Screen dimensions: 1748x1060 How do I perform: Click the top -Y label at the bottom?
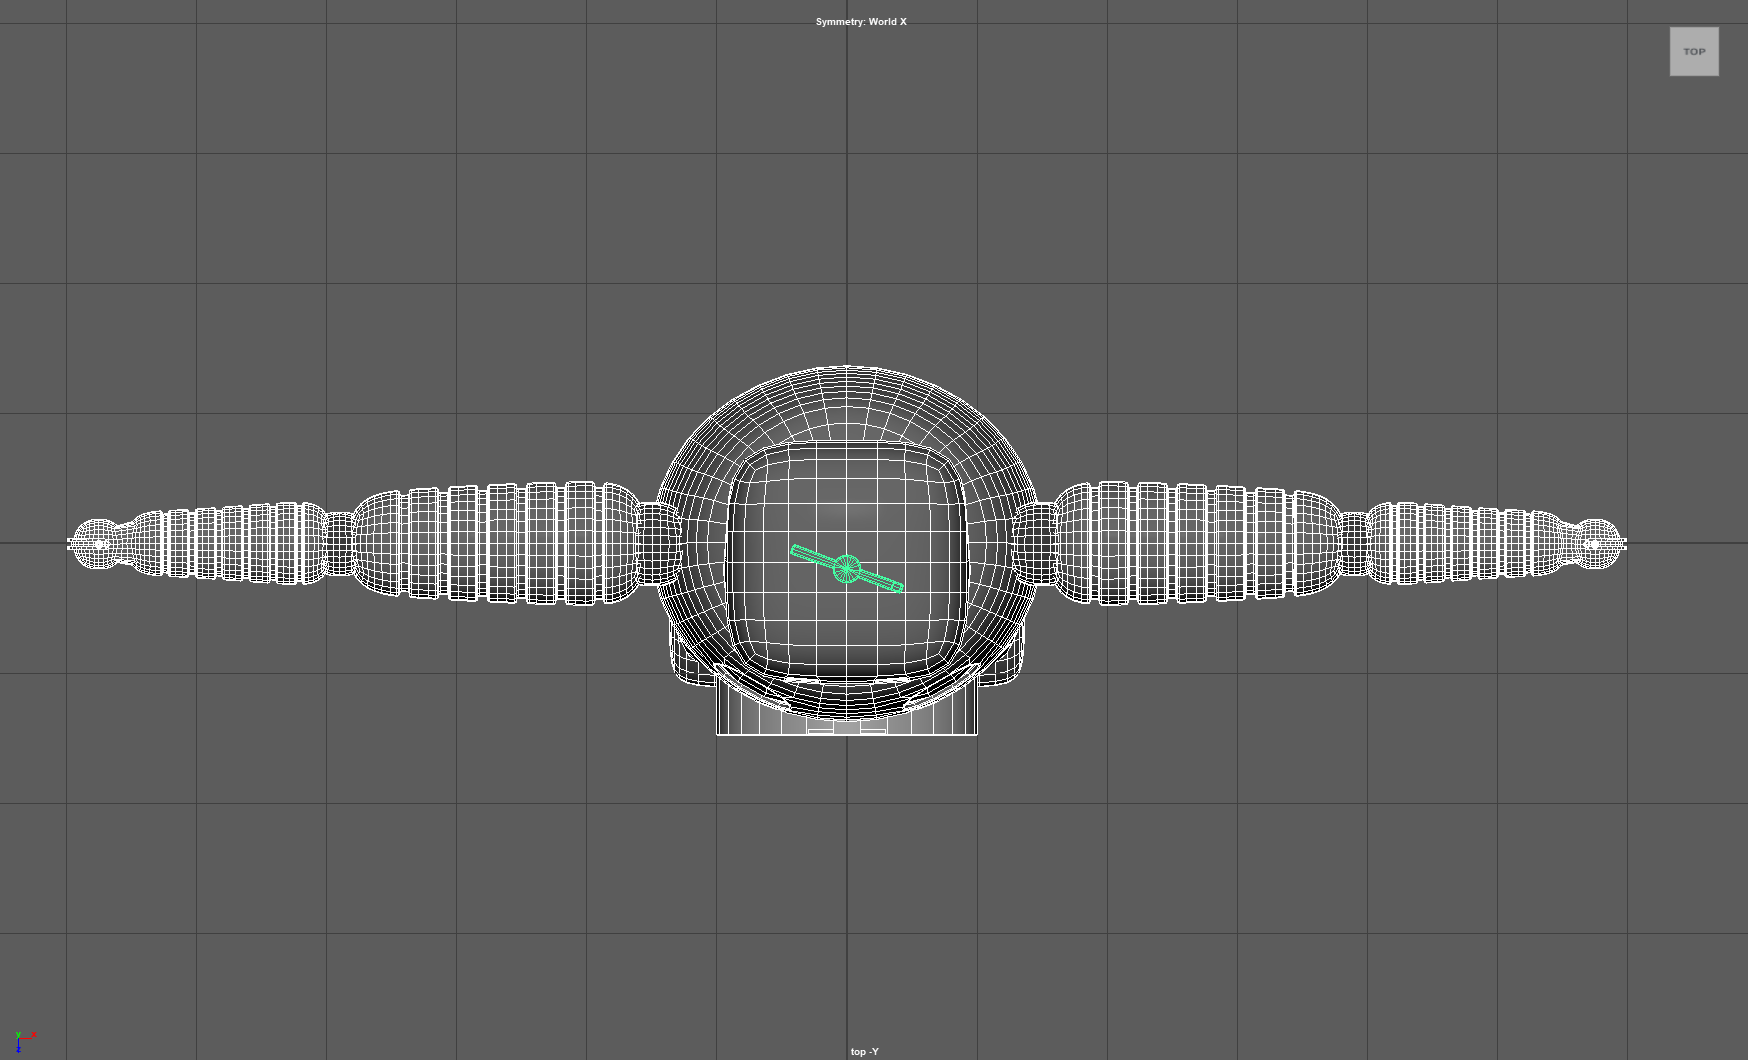click(862, 1051)
